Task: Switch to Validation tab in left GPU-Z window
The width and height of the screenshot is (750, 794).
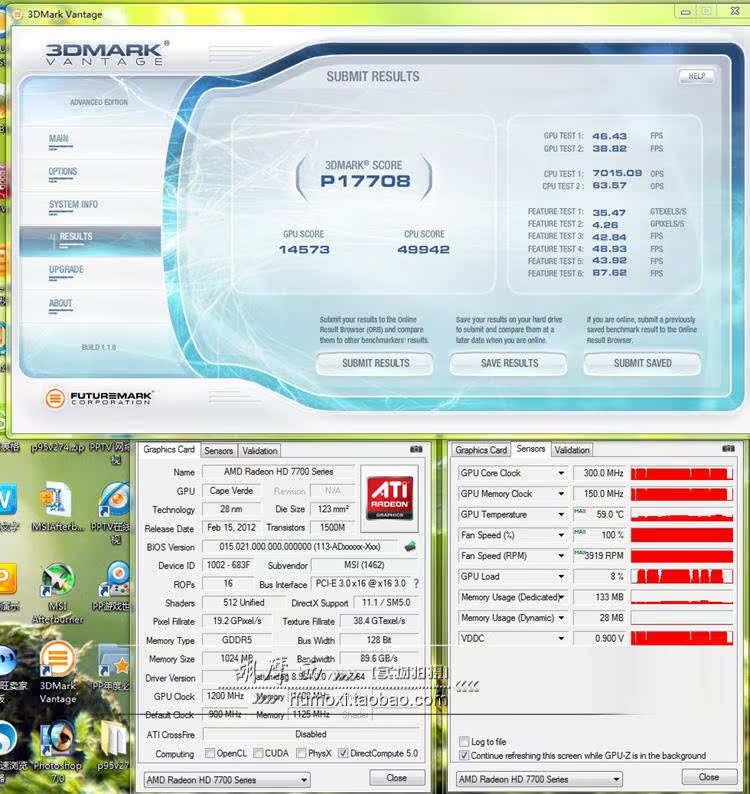Action: point(260,451)
